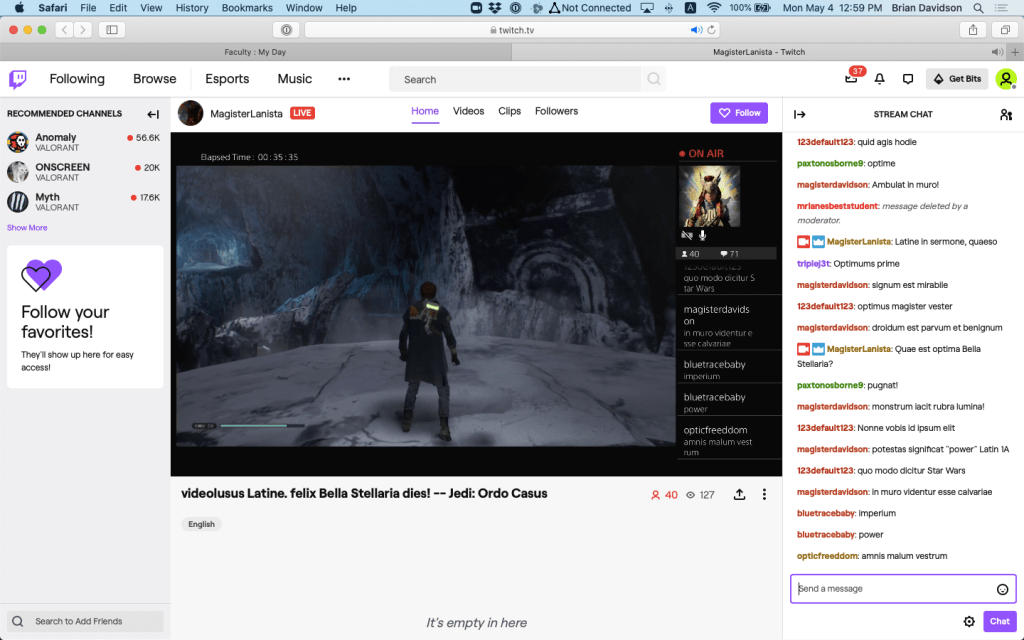The height and width of the screenshot is (640, 1024).
Task: Open chat settings gear icon
Action: [x=969, y=621]
